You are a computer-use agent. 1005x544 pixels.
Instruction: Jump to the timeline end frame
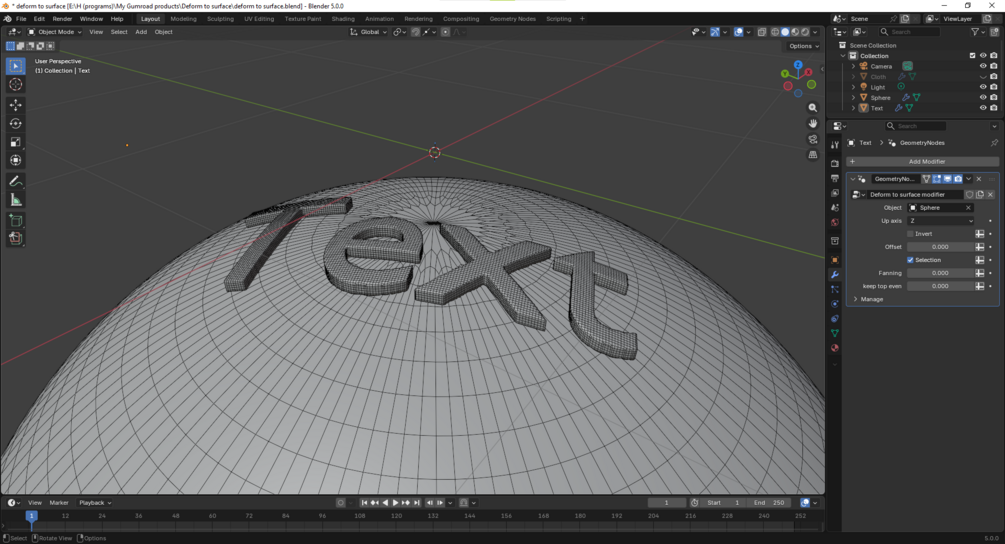click(x=417, y=503)
